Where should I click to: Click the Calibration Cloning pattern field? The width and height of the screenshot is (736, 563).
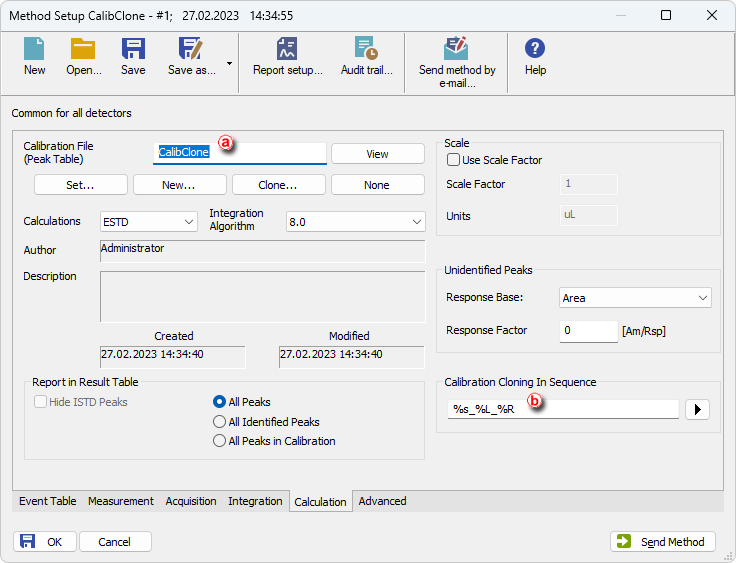pyautogui.click(x=563, y=409)
